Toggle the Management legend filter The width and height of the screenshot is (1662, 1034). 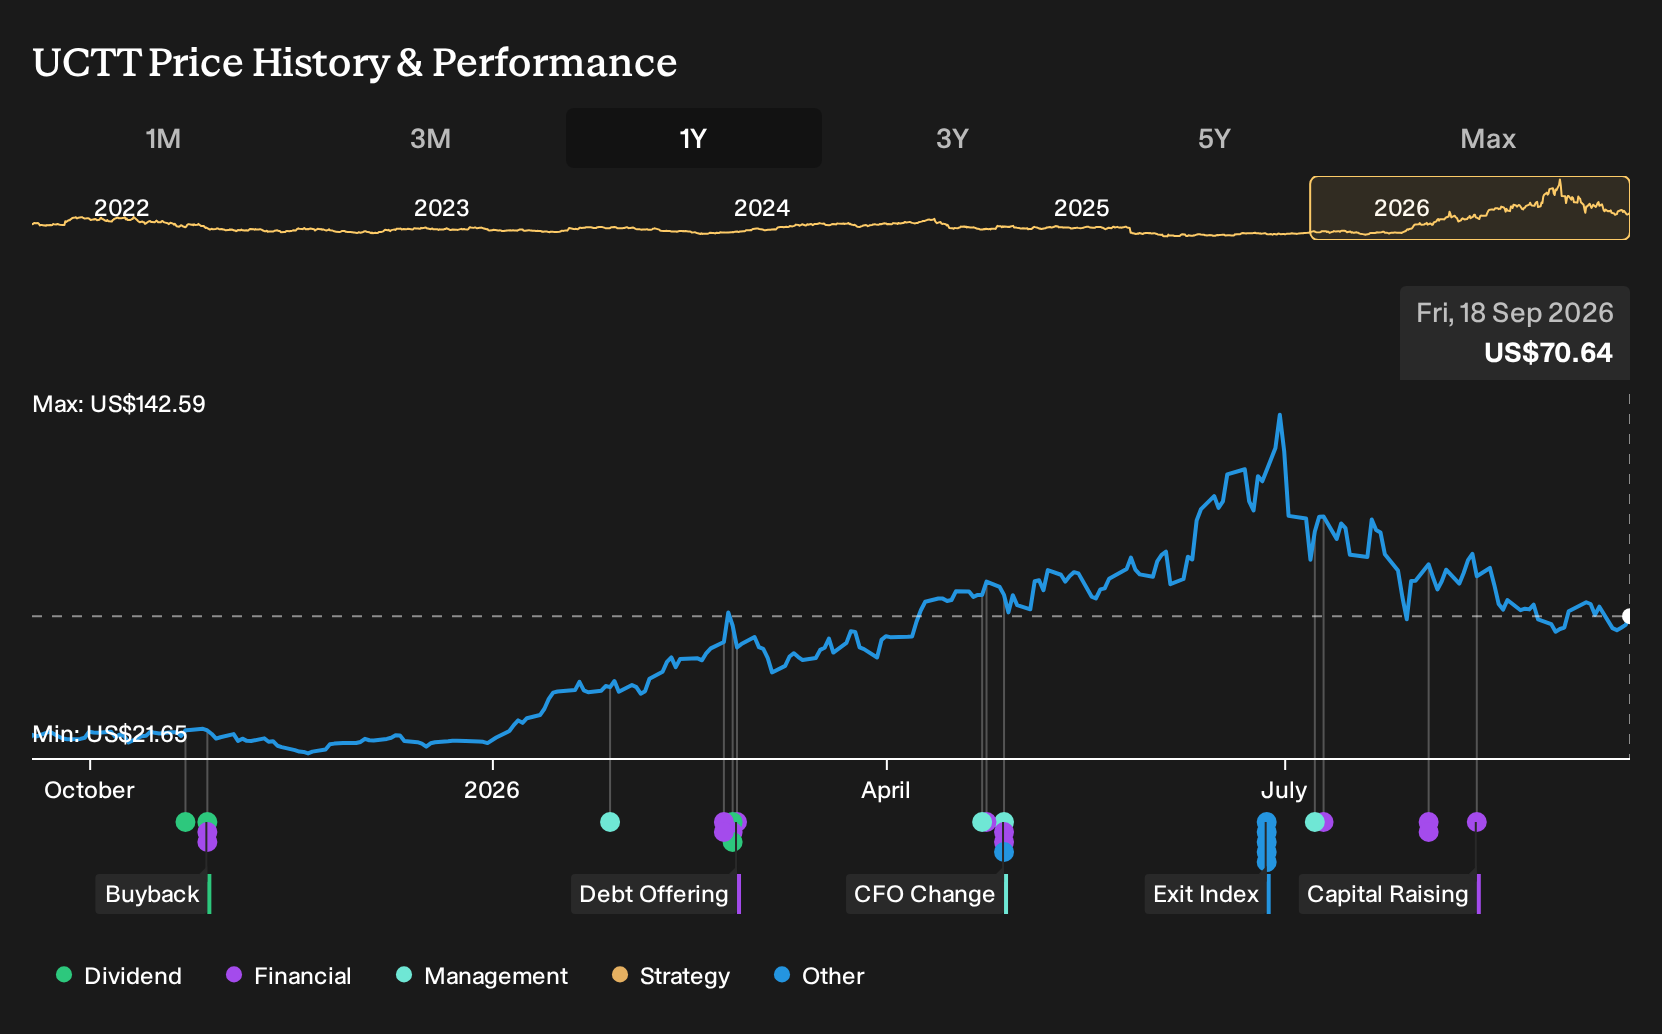[x=482, y=976]
